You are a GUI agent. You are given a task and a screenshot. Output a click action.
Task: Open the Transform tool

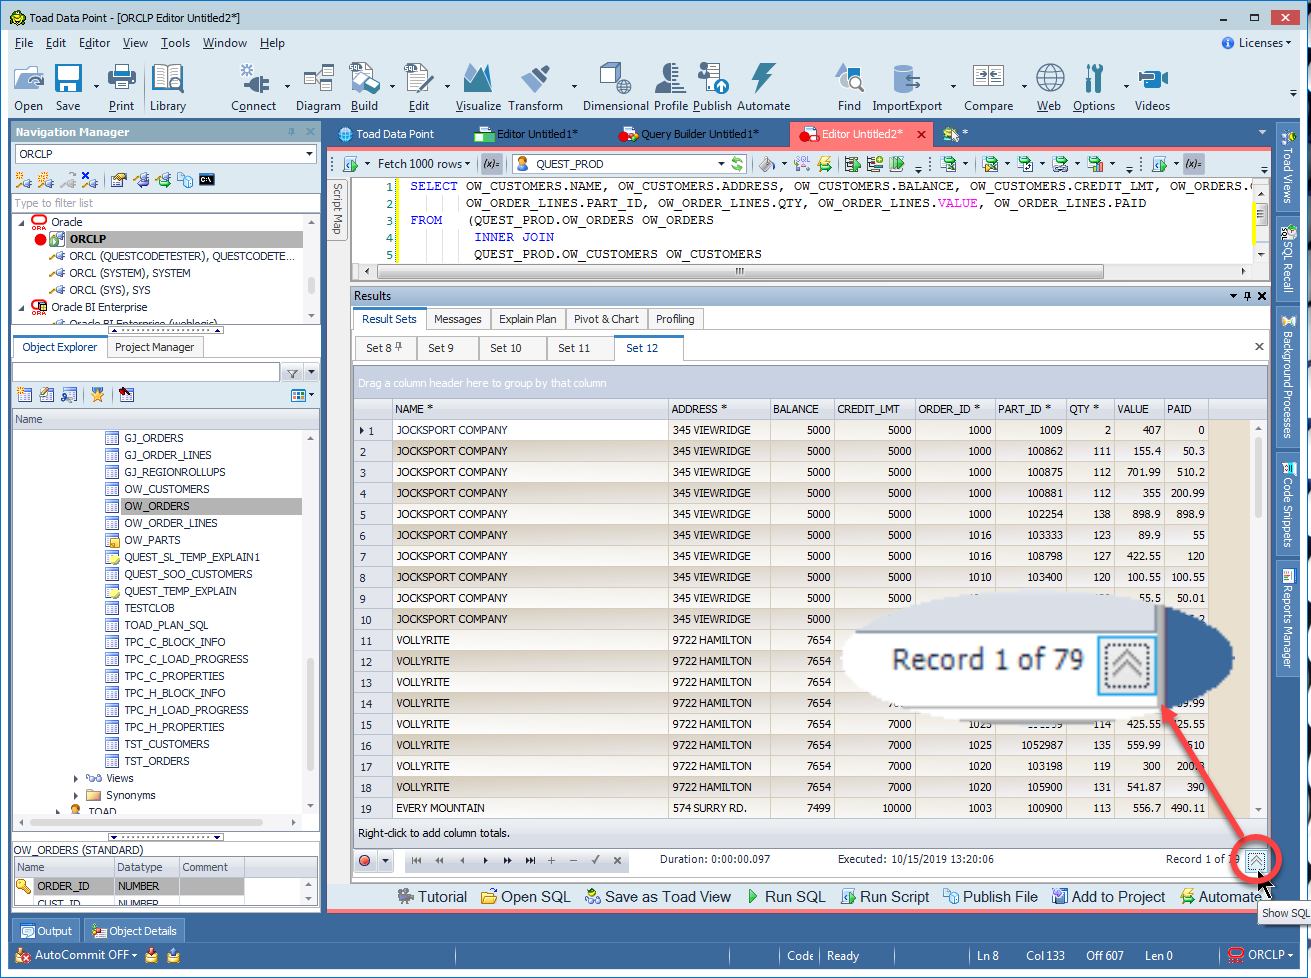(x=535, y=87)
